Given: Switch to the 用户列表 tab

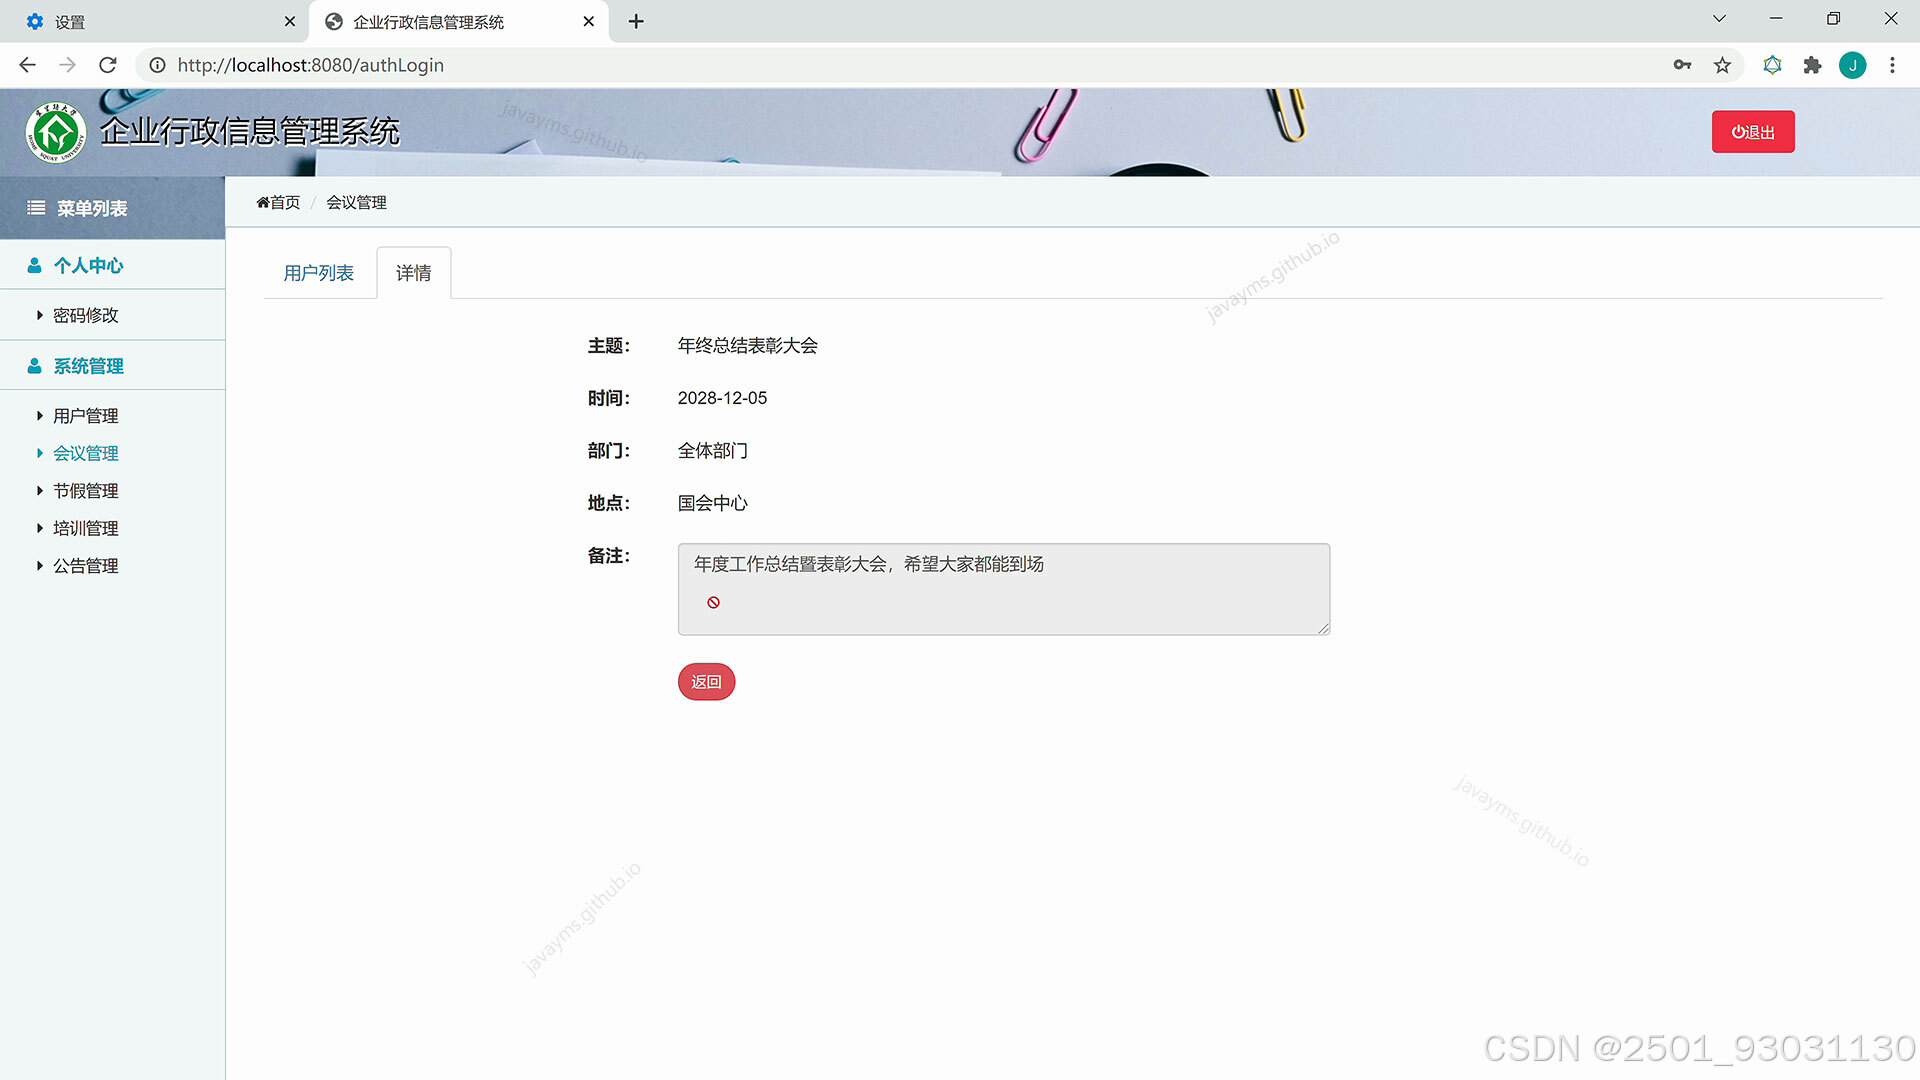Looking at the screenshot, I should (318, 273).
